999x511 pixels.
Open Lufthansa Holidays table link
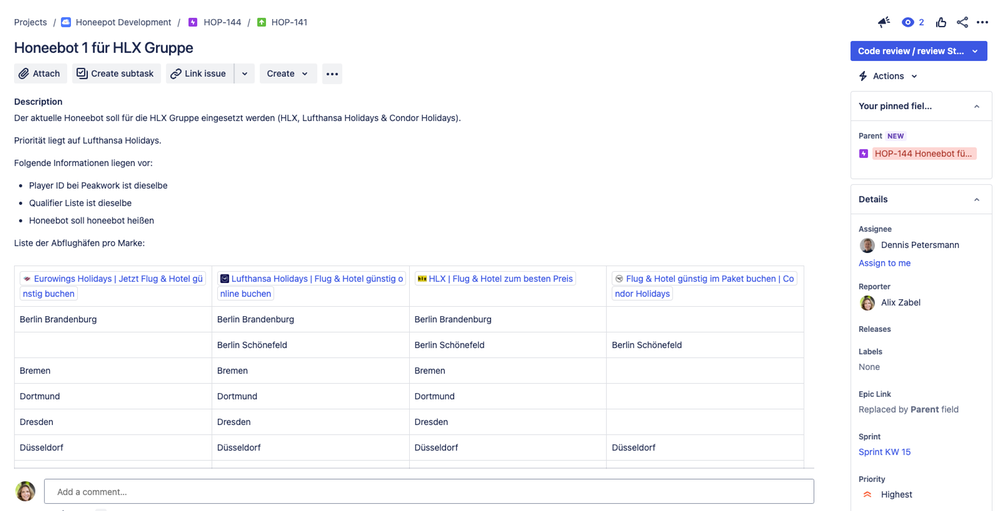[x=311, y=286]
